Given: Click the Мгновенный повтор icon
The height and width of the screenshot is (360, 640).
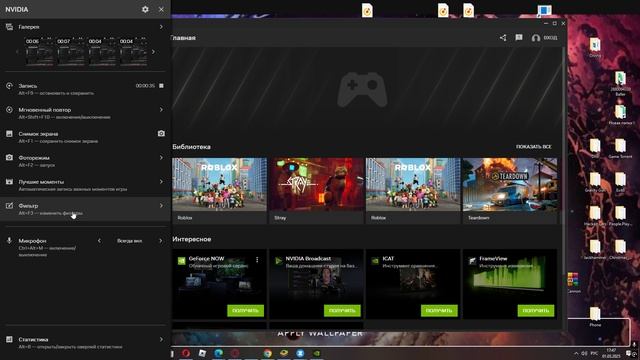Looking at the screenshot, I should (9, 110).
